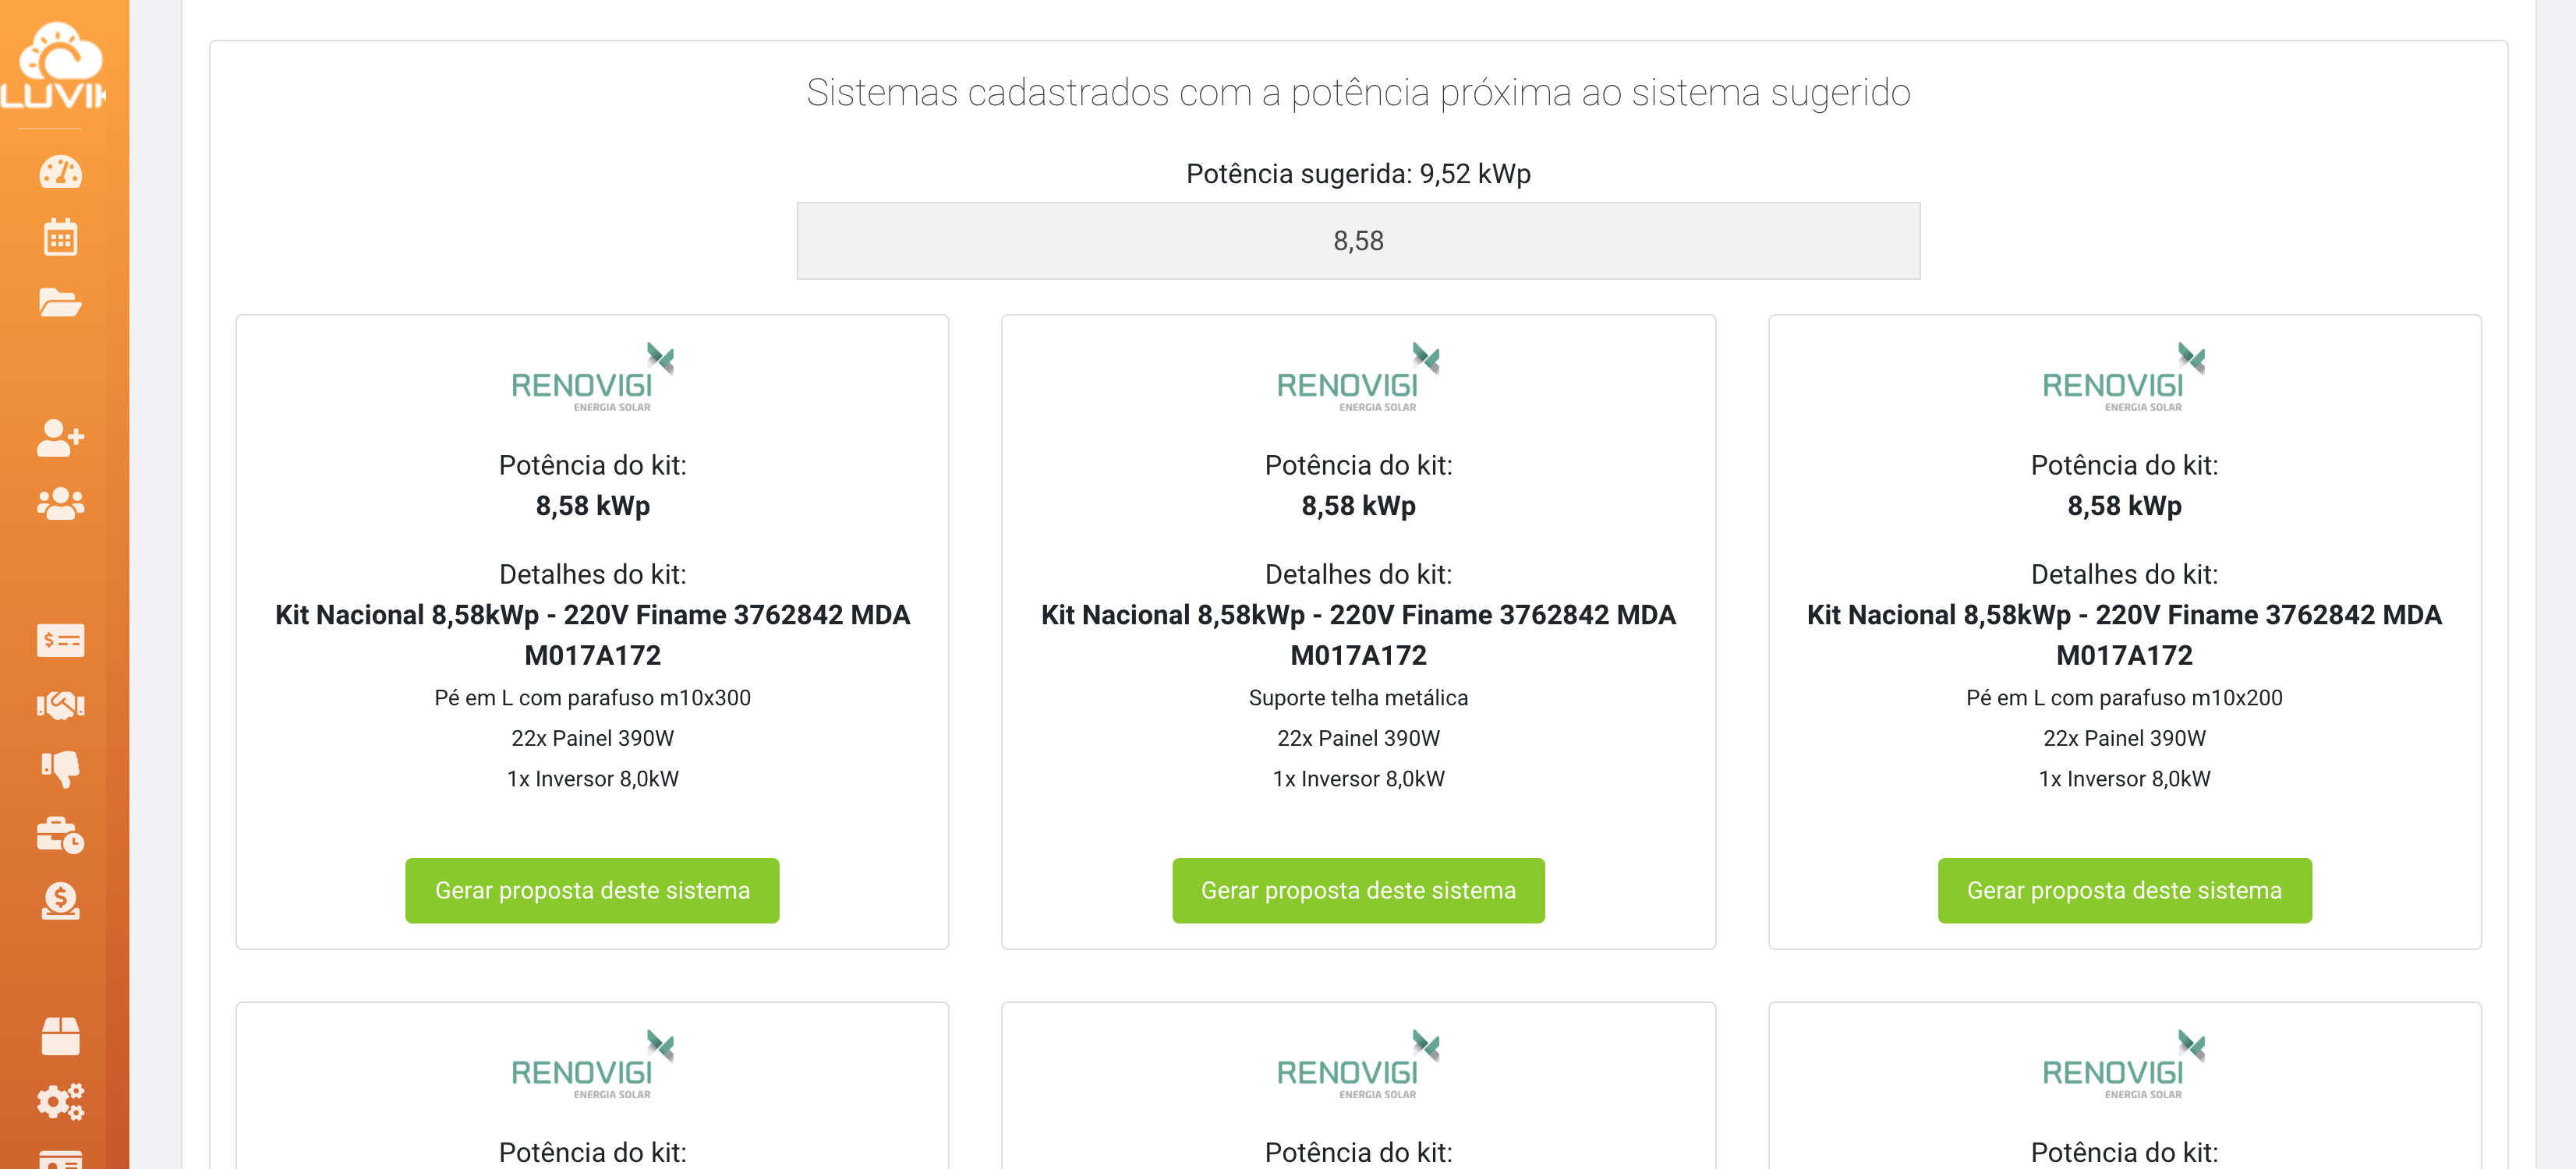Click 'Potência sugerida: 9,52 kWp' text

click(x=1358, y=174)
